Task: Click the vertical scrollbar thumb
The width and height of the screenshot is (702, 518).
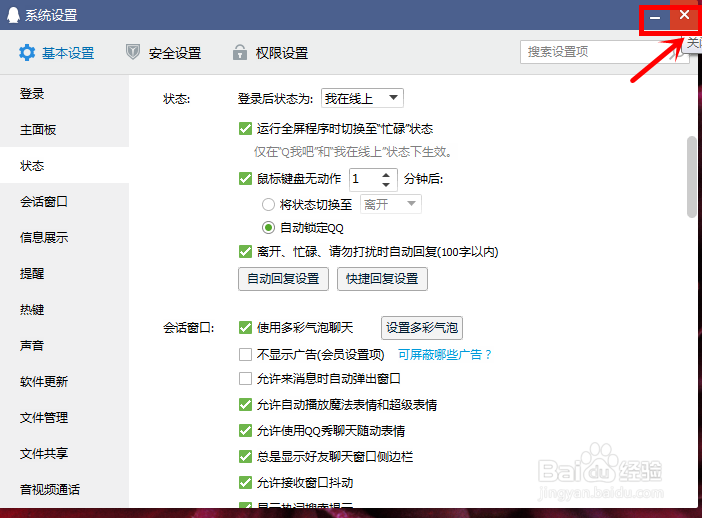Action: pos(692,177)
